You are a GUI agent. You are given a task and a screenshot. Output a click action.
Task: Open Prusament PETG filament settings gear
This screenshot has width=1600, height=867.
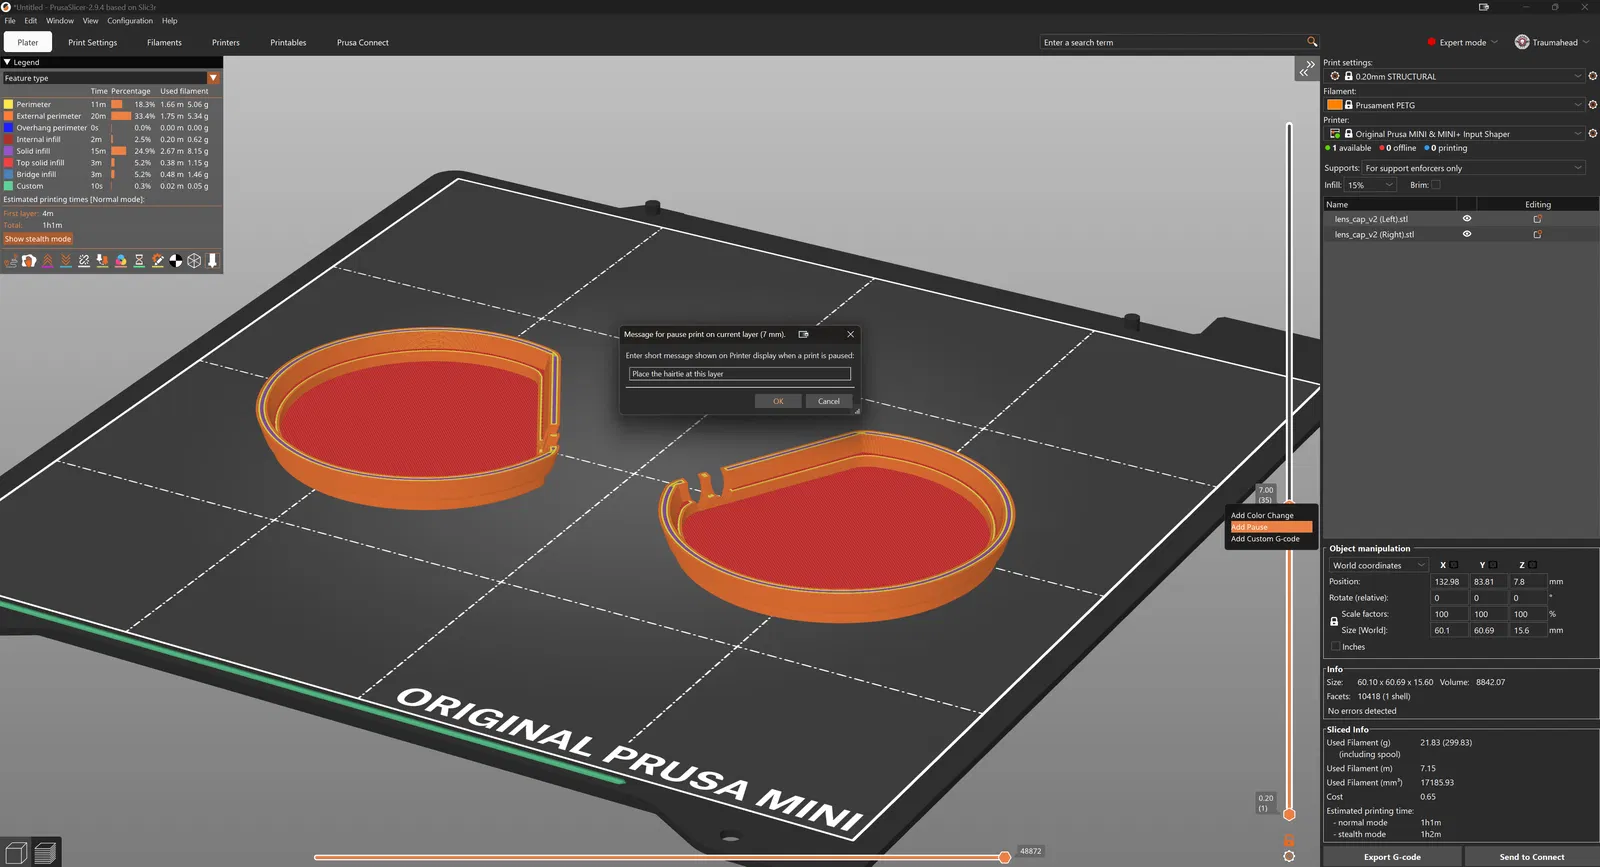(1593, 105)
